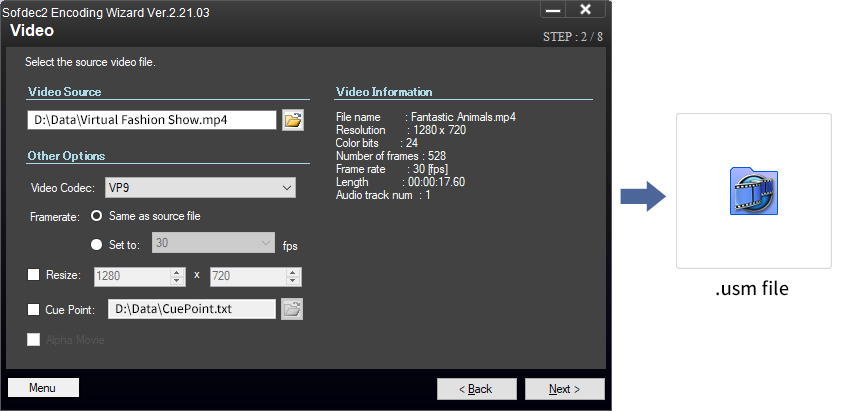Screen dimensions: 848x411
Task: Go to the previous step with Back
Action: pyautogui.click(x=476, y=389)
